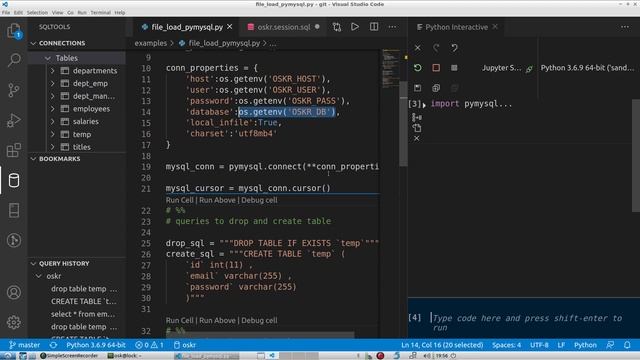Split the editor right
This screenshot has width=640, height=360.
(374, 27)
